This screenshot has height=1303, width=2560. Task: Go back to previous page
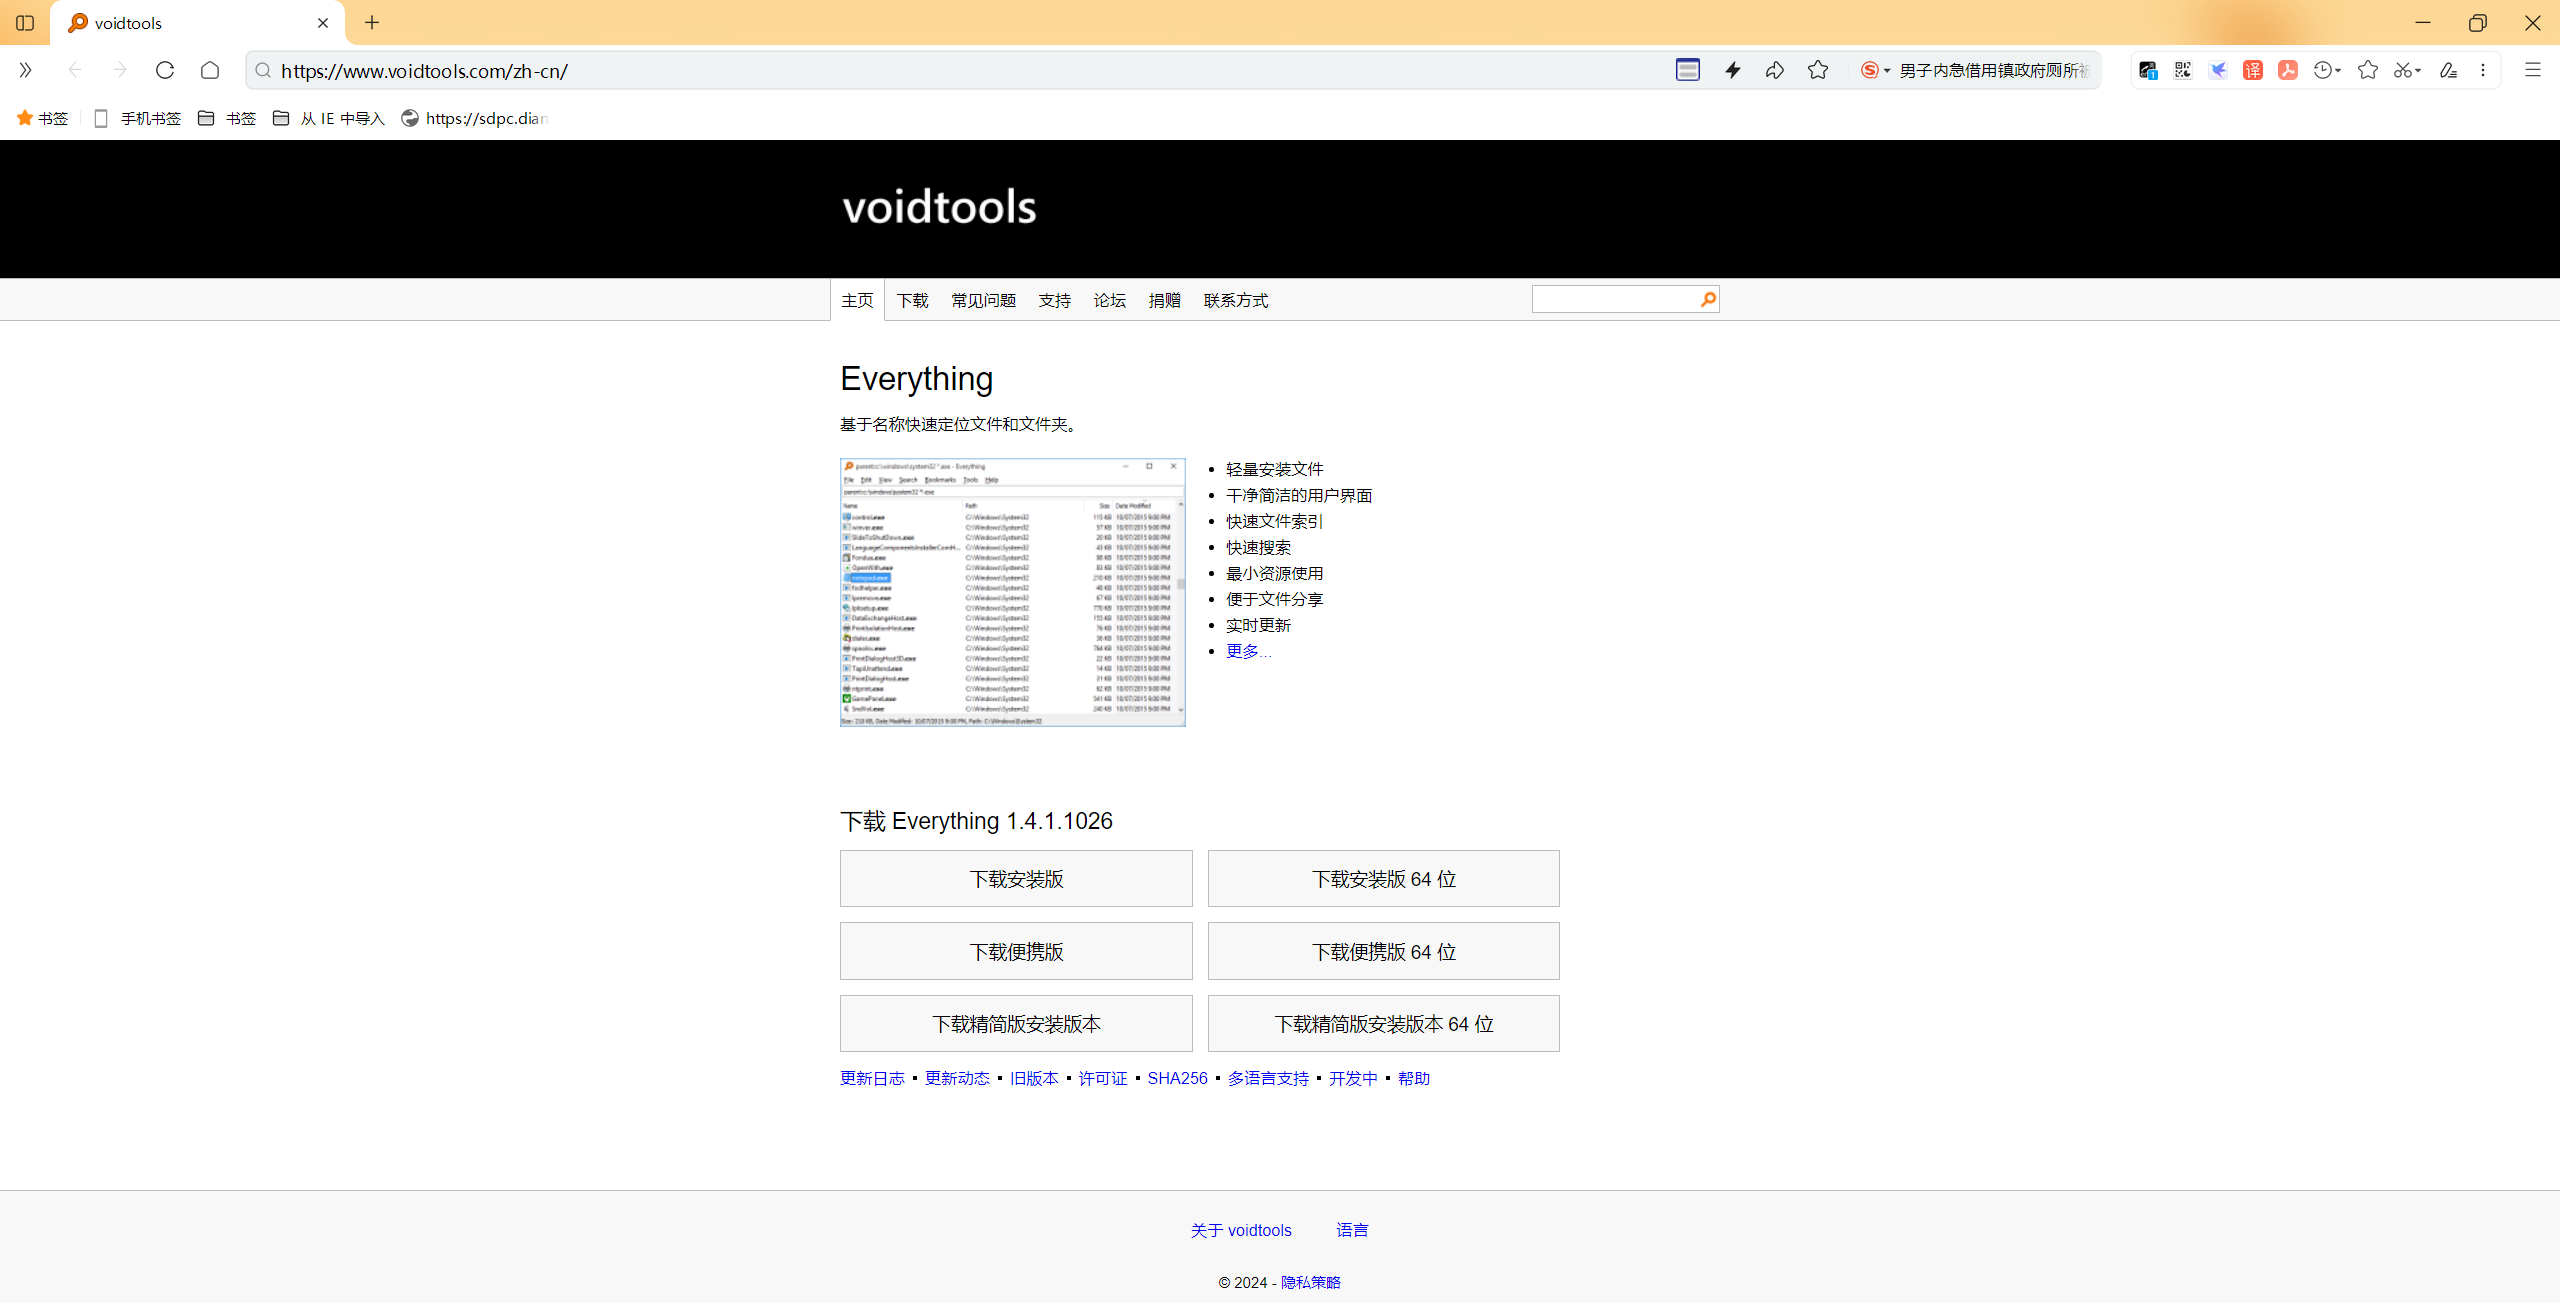pos(75,70)
